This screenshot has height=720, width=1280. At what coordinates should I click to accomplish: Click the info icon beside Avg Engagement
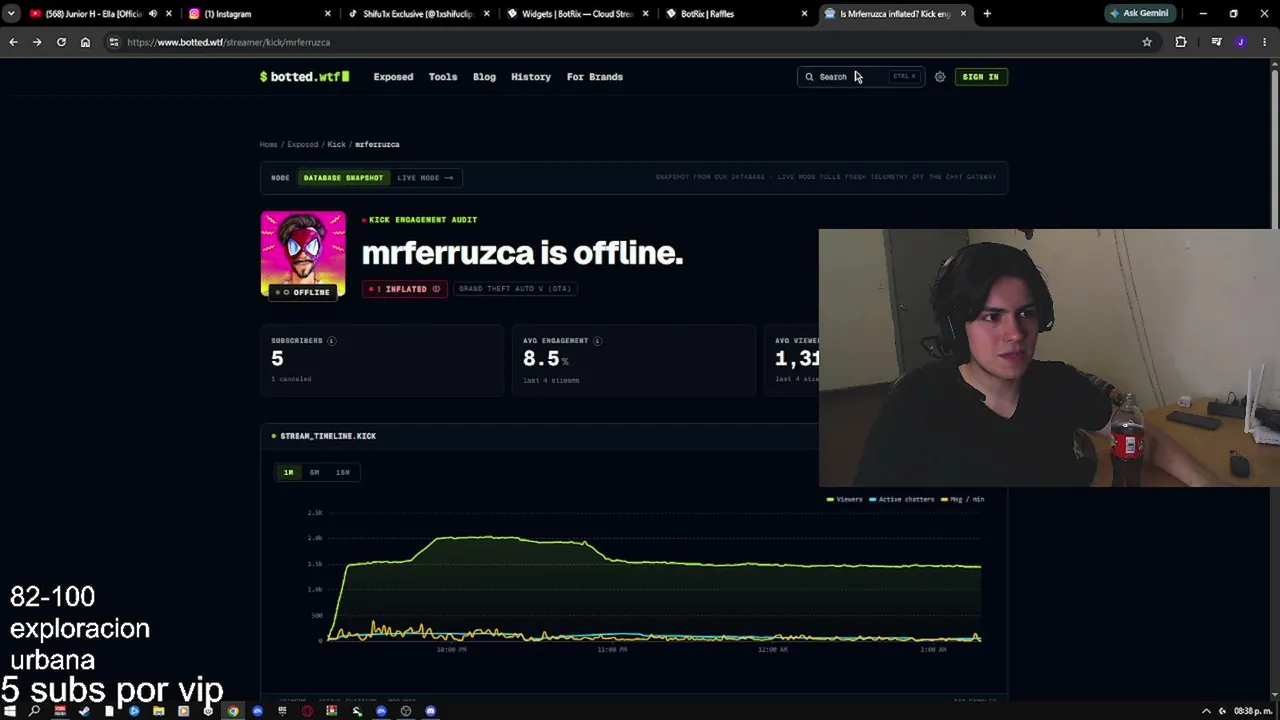[597, 341]
